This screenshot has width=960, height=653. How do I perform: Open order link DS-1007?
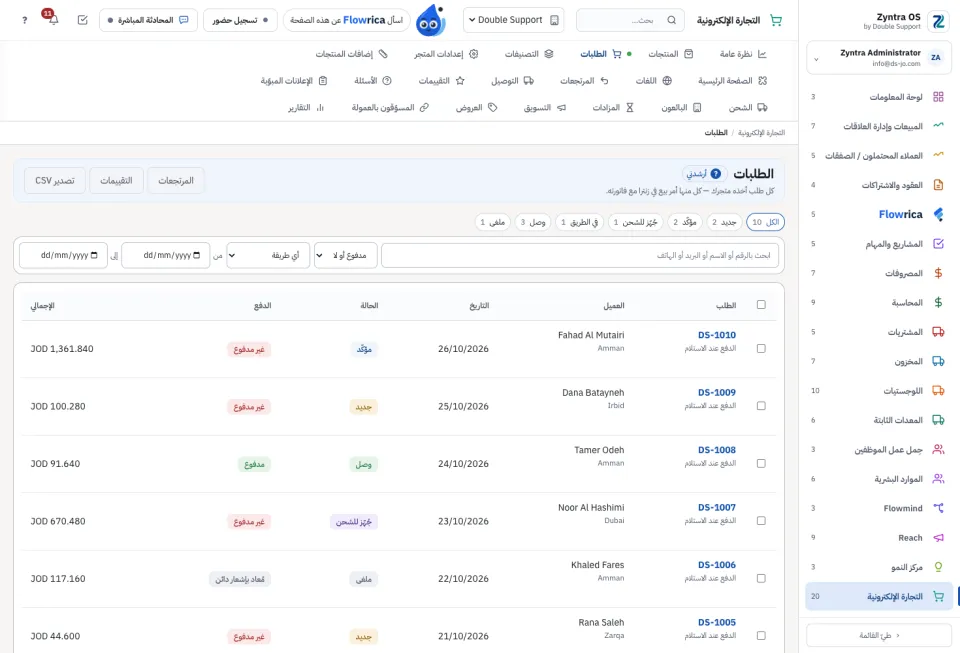(x=716, y=507)
